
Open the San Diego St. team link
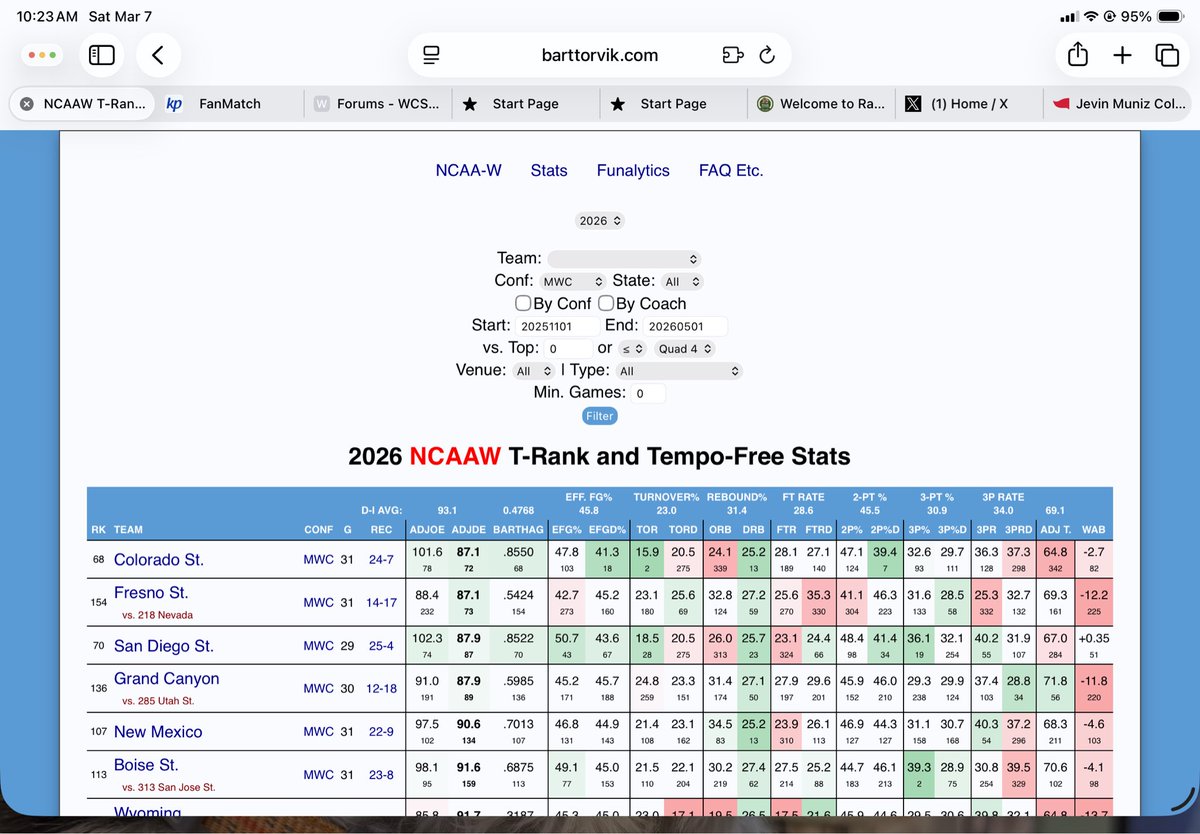tap(164, 646)
